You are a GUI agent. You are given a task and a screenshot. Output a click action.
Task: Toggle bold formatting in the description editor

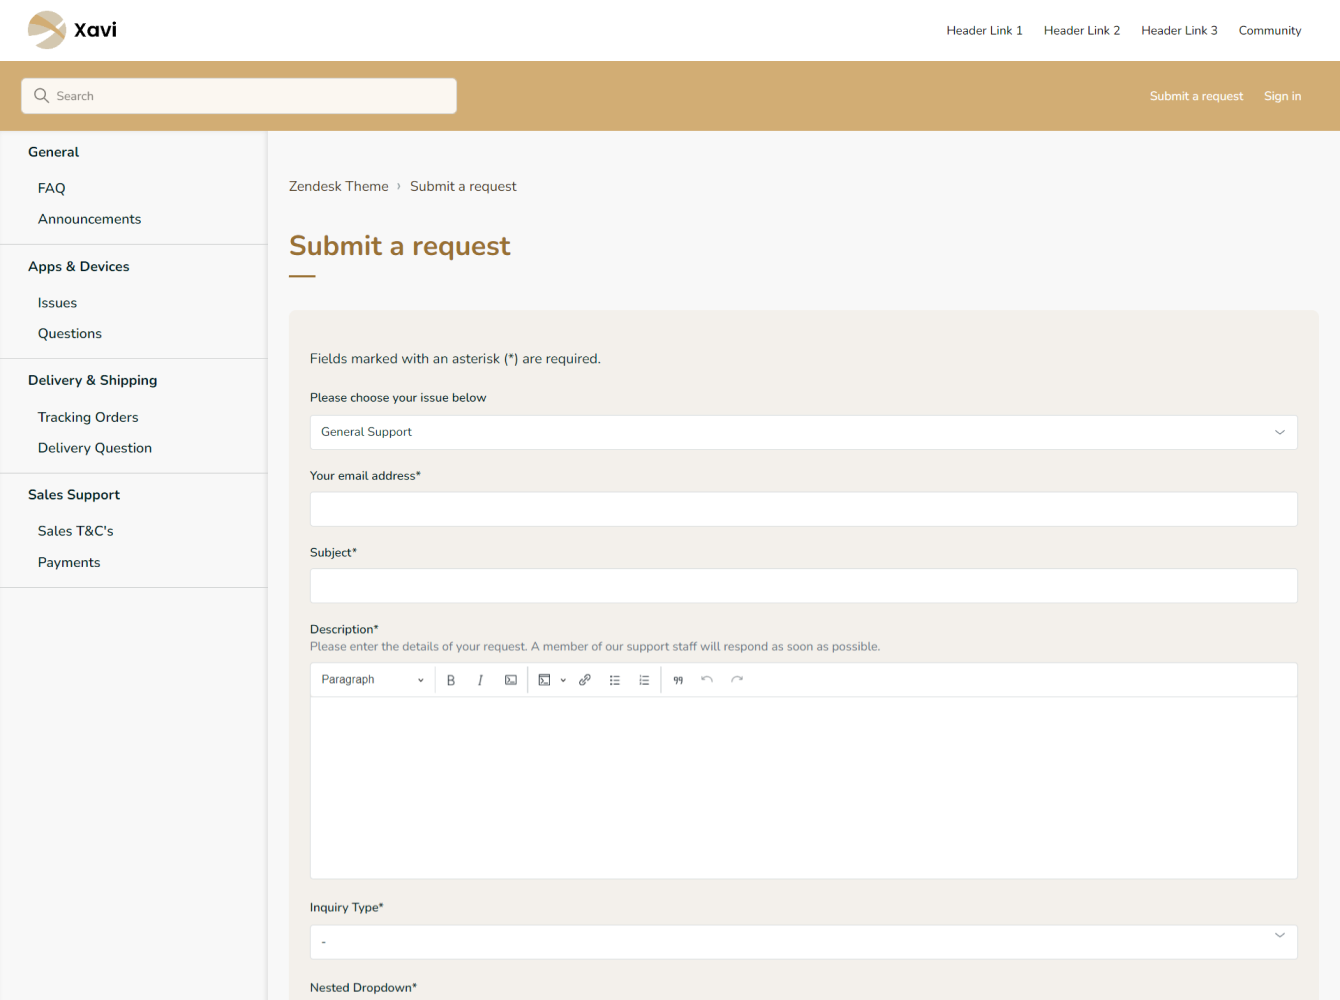pos(451,680)
